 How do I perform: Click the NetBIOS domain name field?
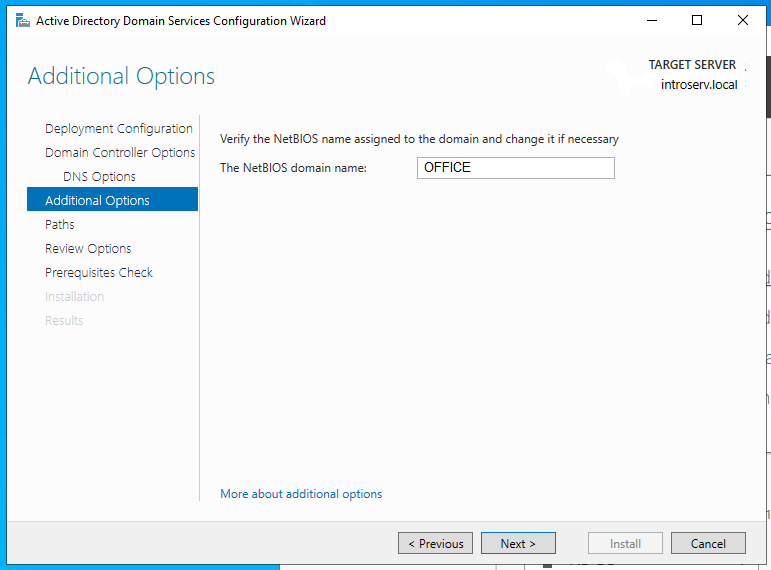[x=515, y=168]
